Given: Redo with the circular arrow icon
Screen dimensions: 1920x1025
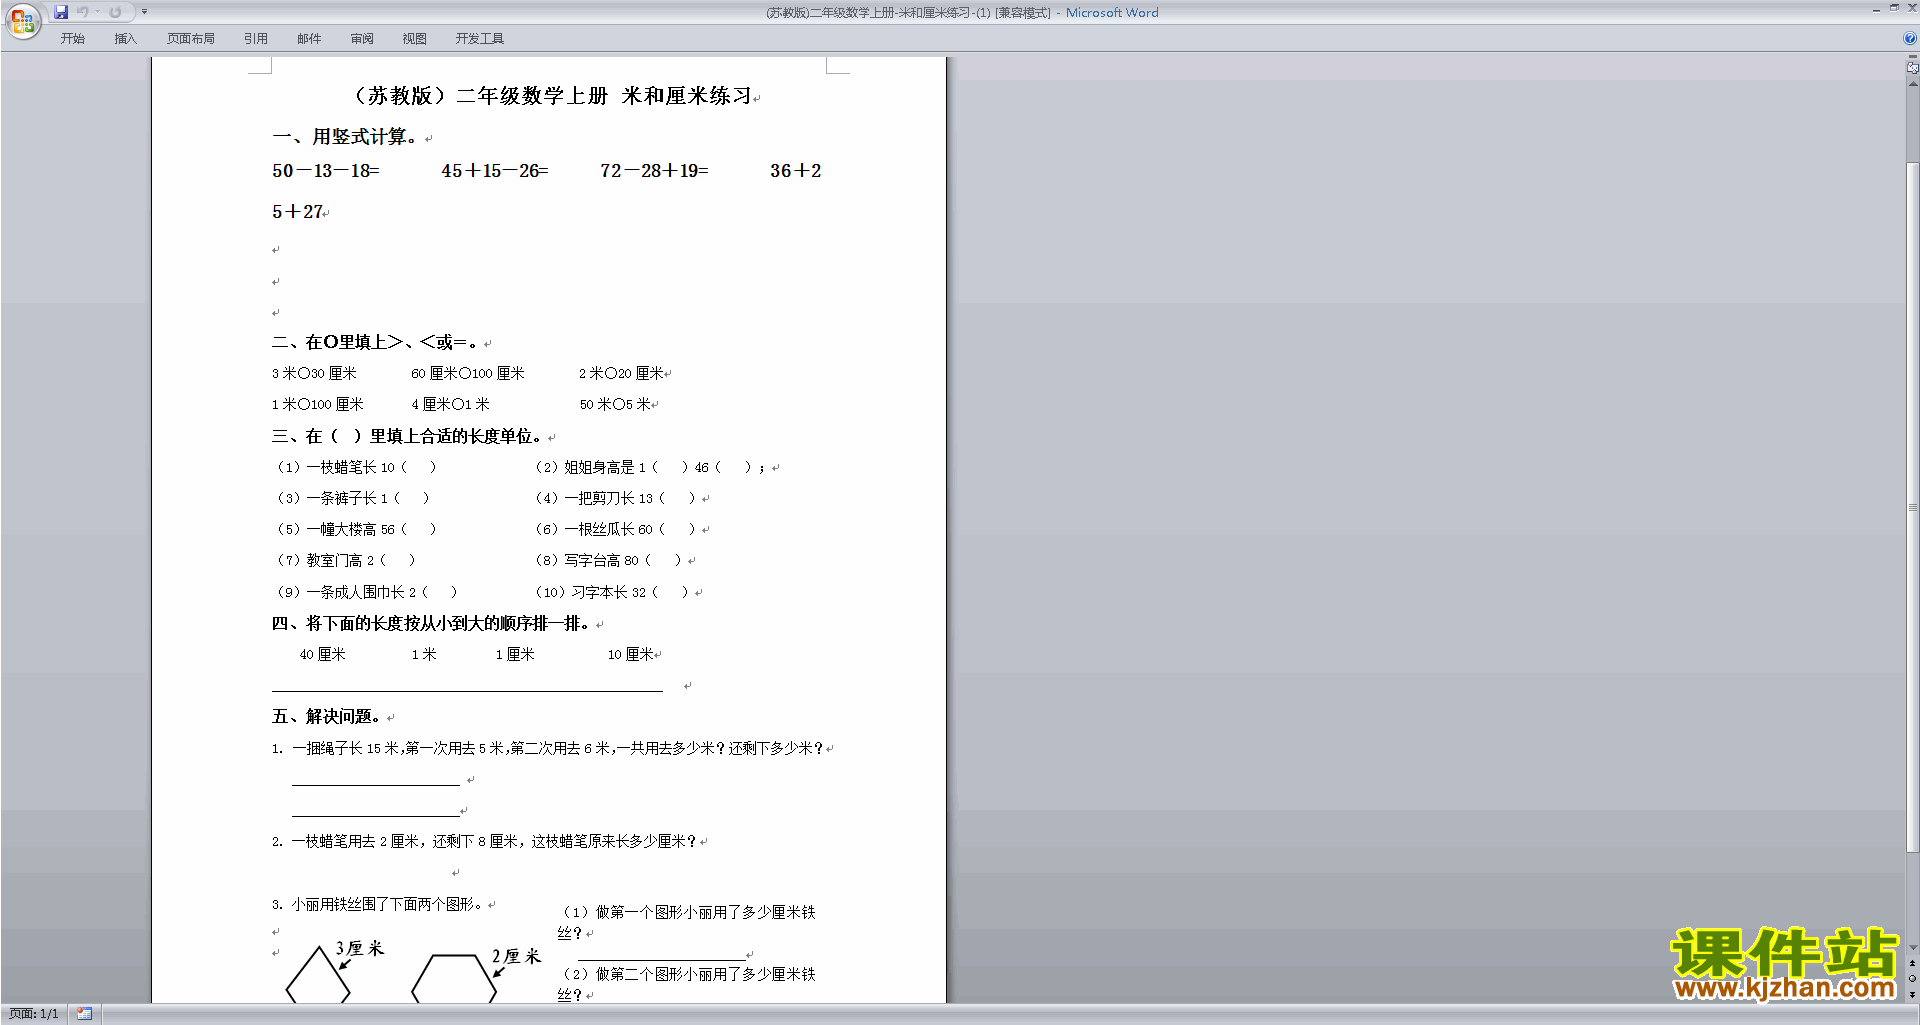Looking at the screenshot, I should click(x=115, y=12).
